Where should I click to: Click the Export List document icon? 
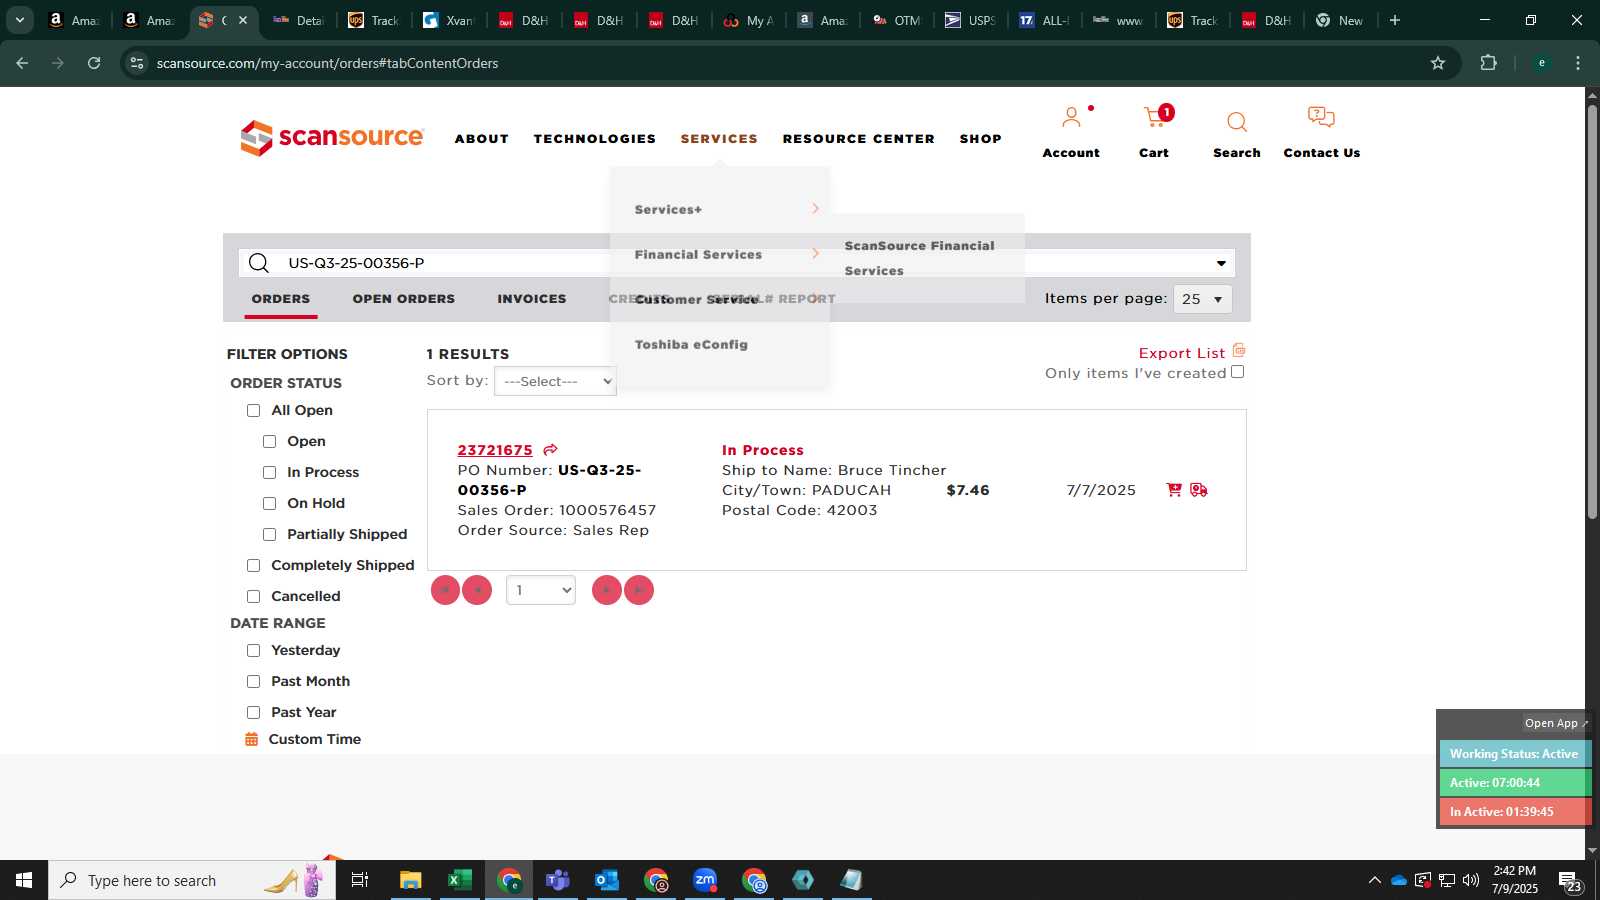[1239, 350]
